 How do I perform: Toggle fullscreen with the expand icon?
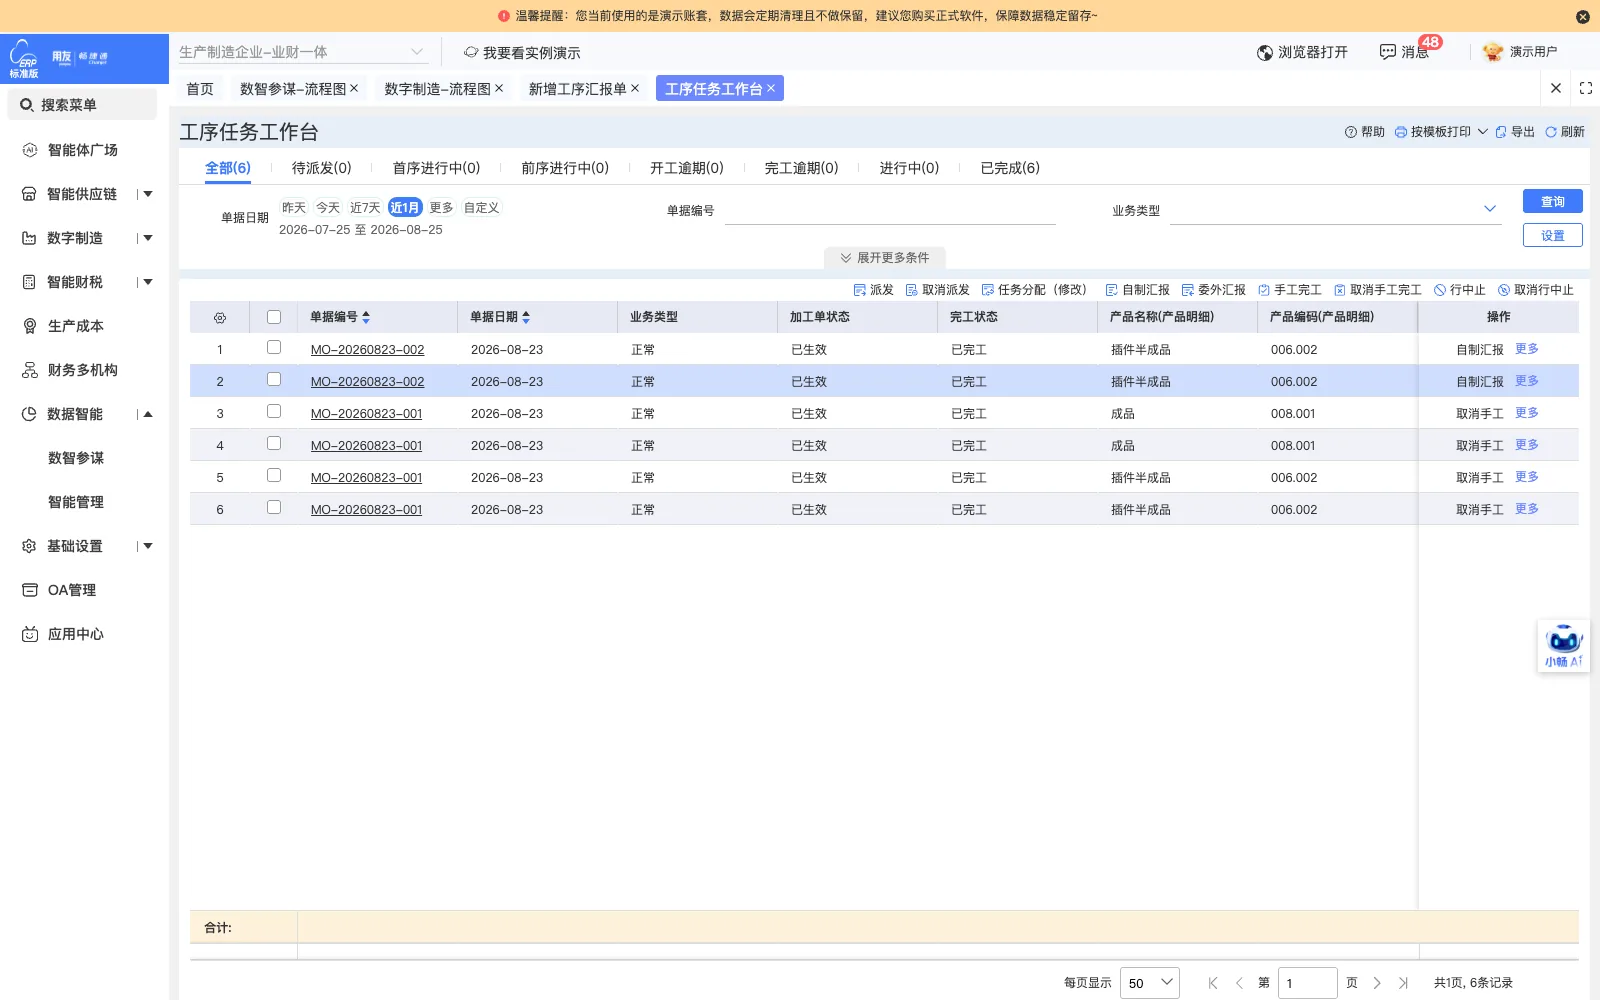pyautogui.click(x=1586, y=88)
